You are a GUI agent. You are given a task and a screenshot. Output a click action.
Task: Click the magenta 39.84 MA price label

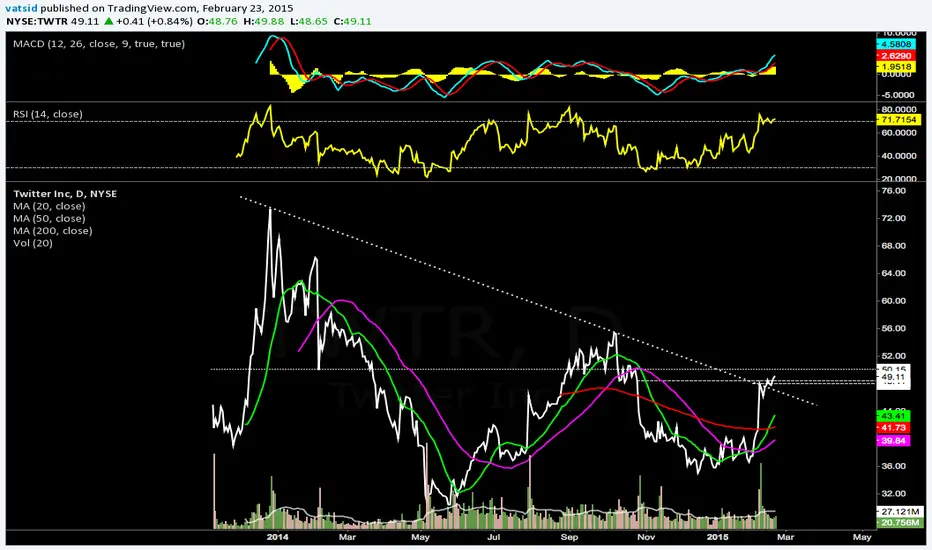893,441
